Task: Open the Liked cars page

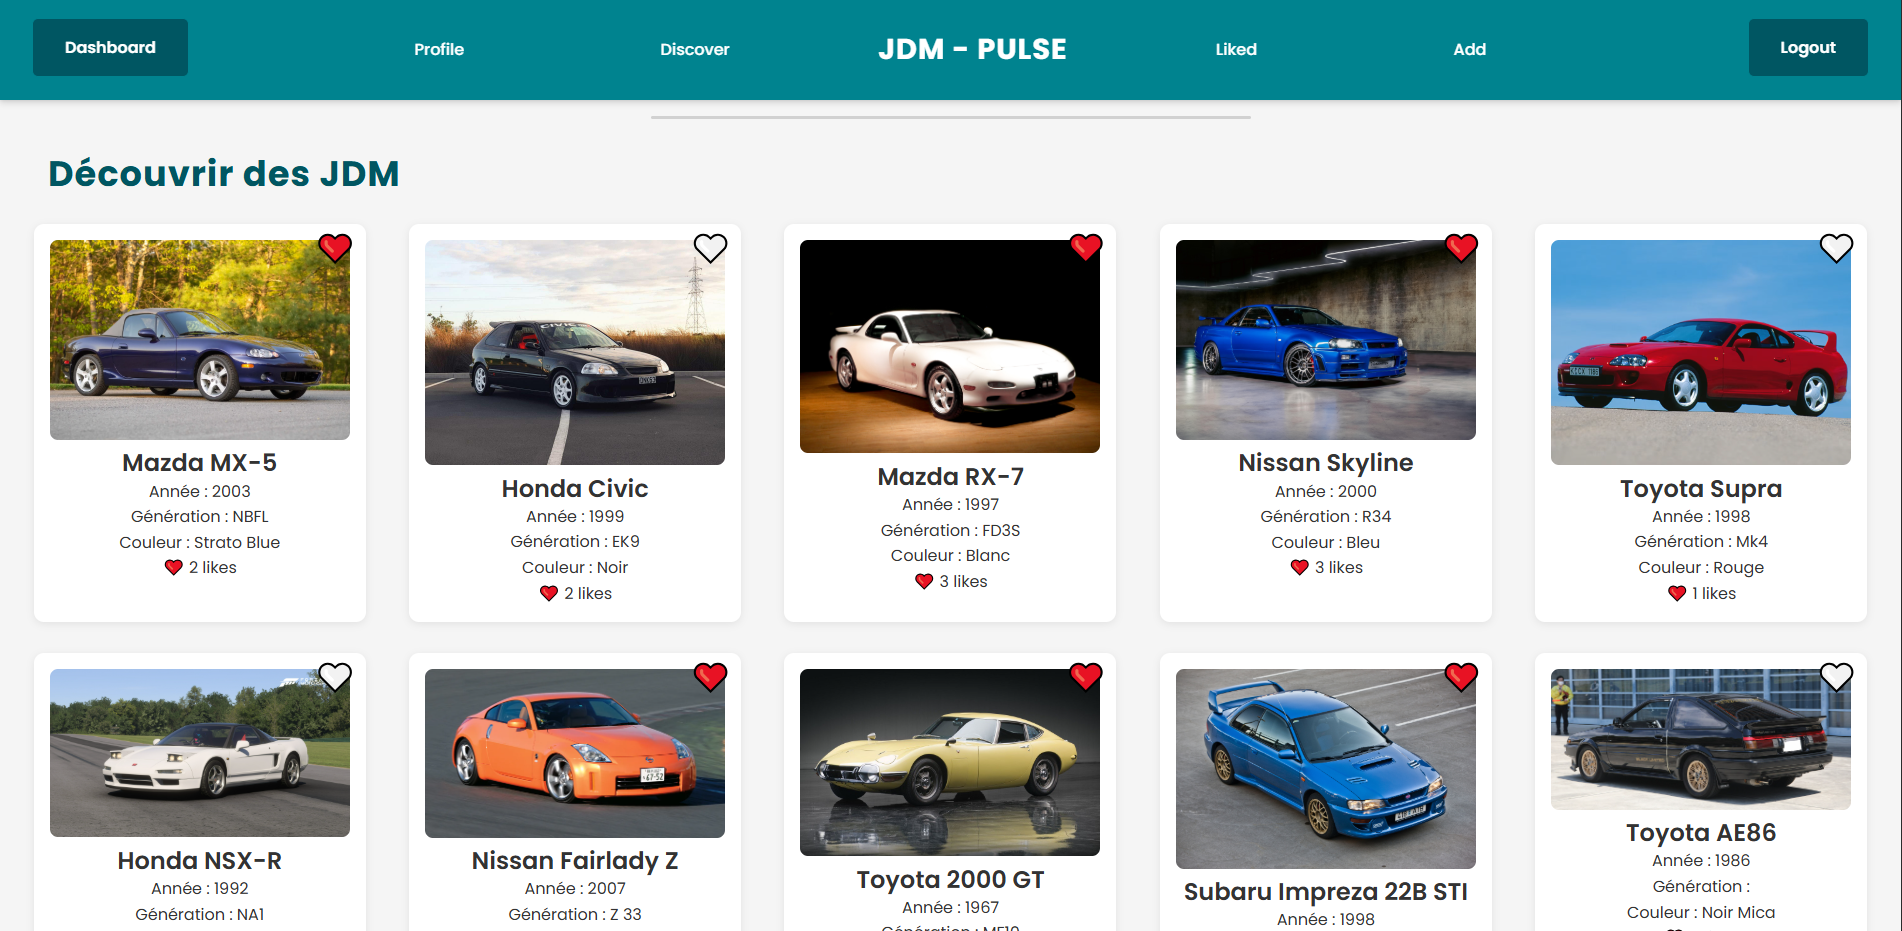Action: [1236, 49]
